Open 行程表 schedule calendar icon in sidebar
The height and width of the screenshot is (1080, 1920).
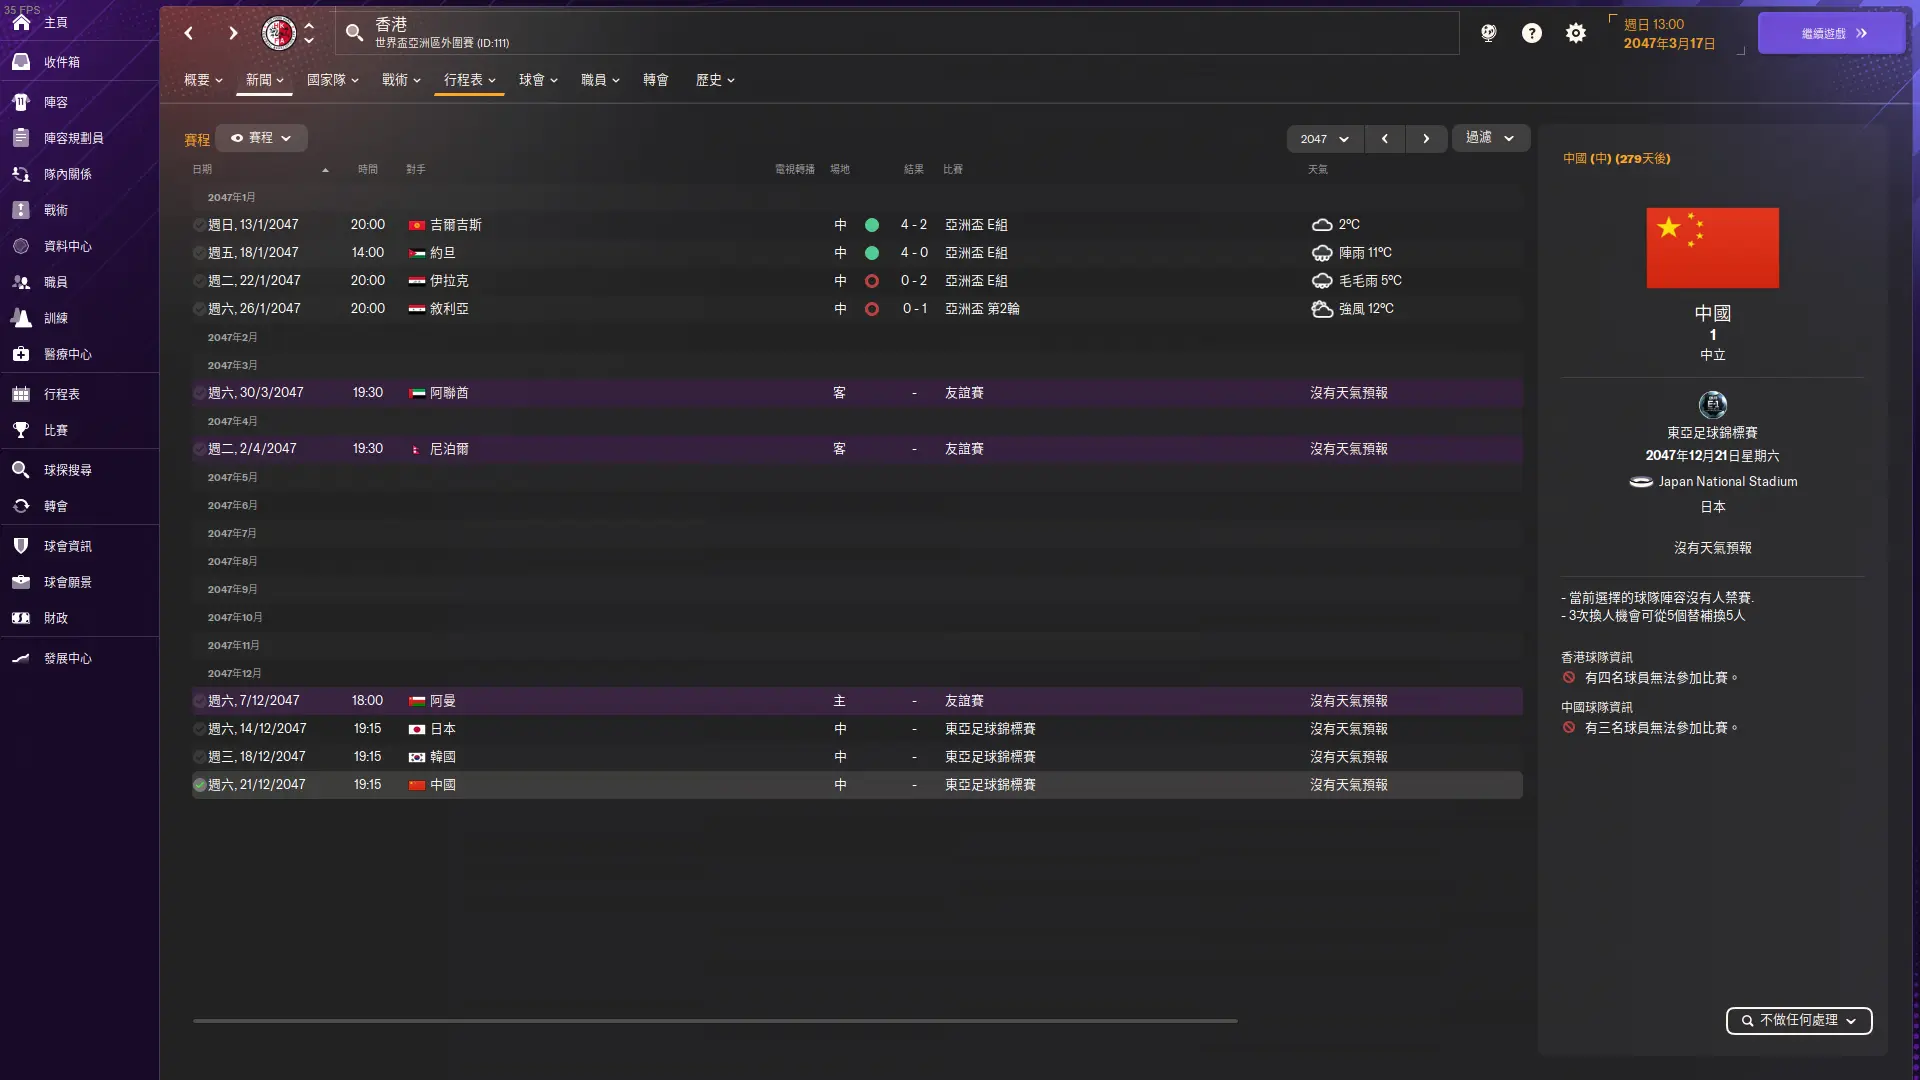pyautogui.click(x=21, y=394)
